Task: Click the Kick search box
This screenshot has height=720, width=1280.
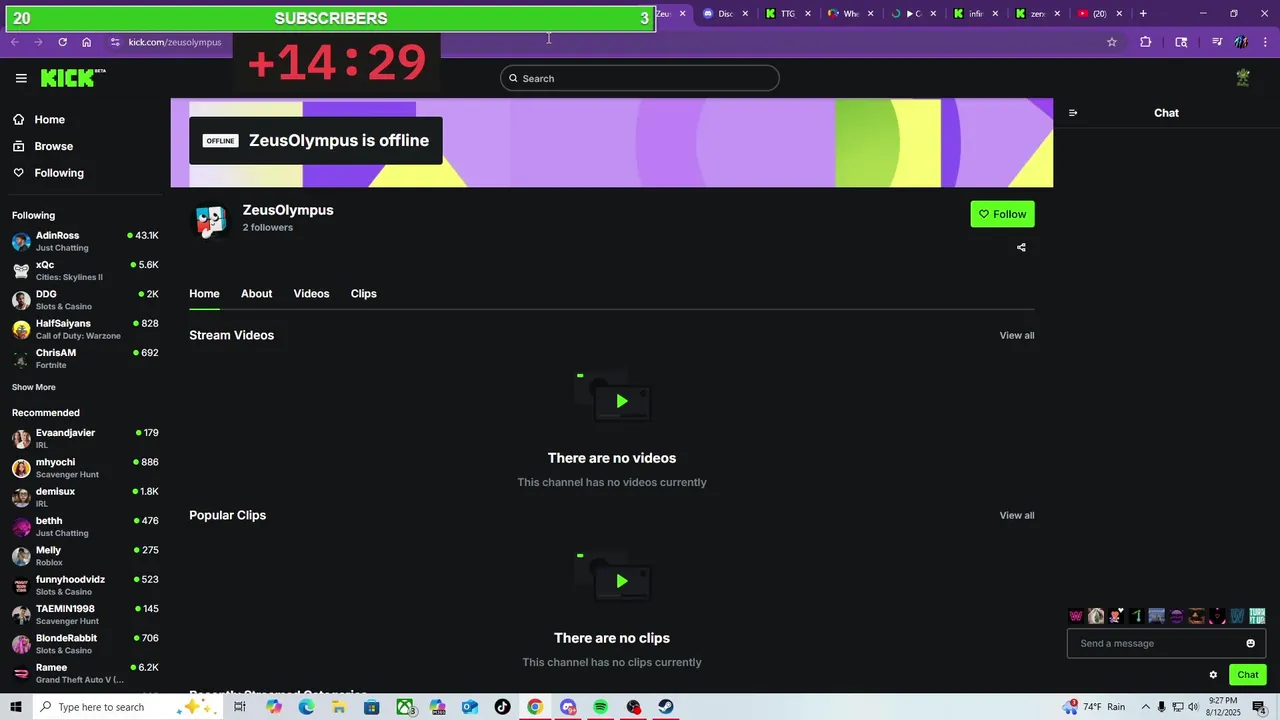Action: pos(640,78)
